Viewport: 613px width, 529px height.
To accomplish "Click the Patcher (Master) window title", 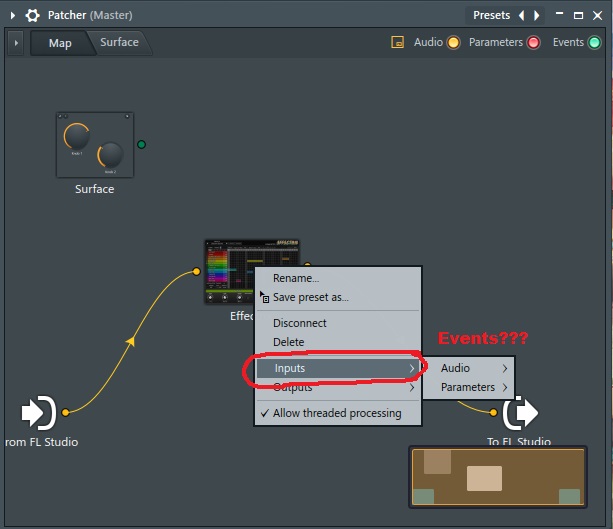I will click(90, 15).
